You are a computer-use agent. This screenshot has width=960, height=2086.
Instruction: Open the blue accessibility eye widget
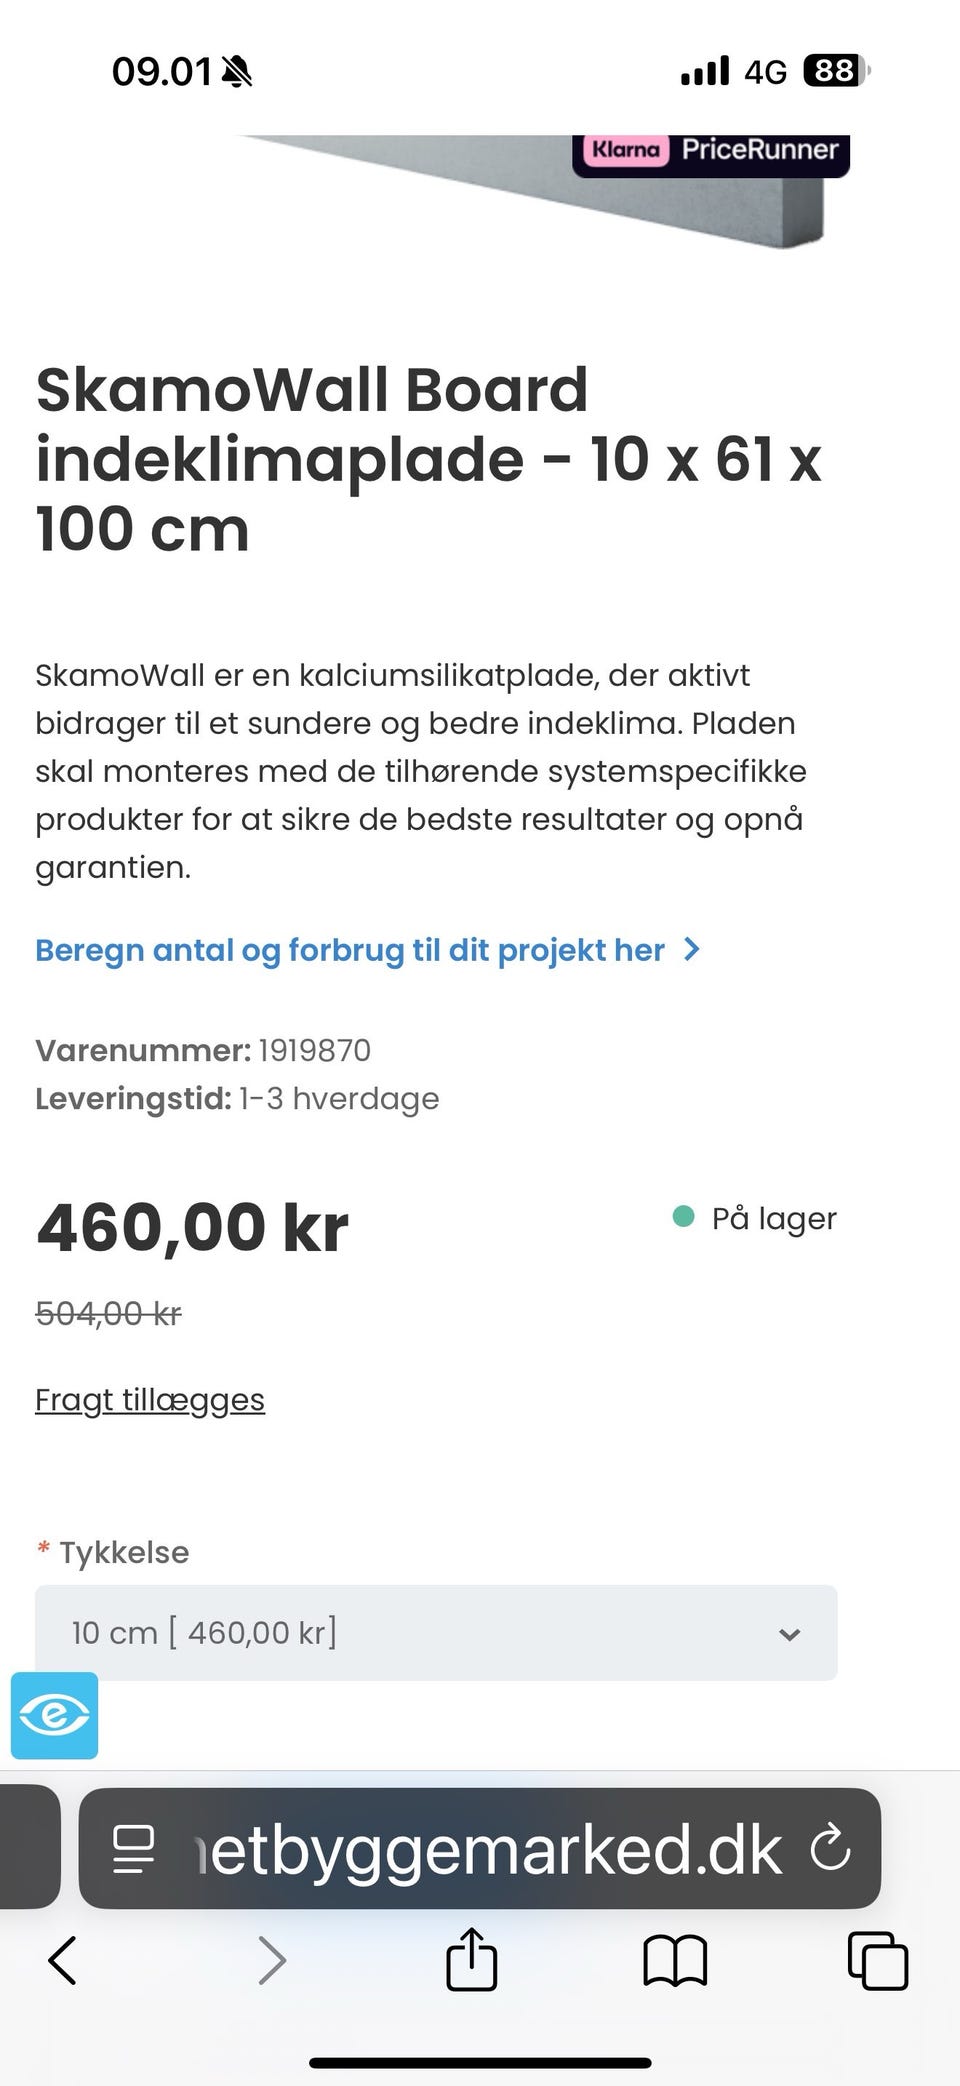tap(55, 1715)
